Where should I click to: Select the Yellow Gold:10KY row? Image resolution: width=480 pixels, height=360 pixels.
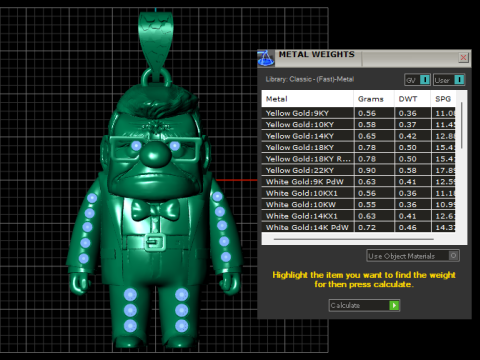pos(358,124)
